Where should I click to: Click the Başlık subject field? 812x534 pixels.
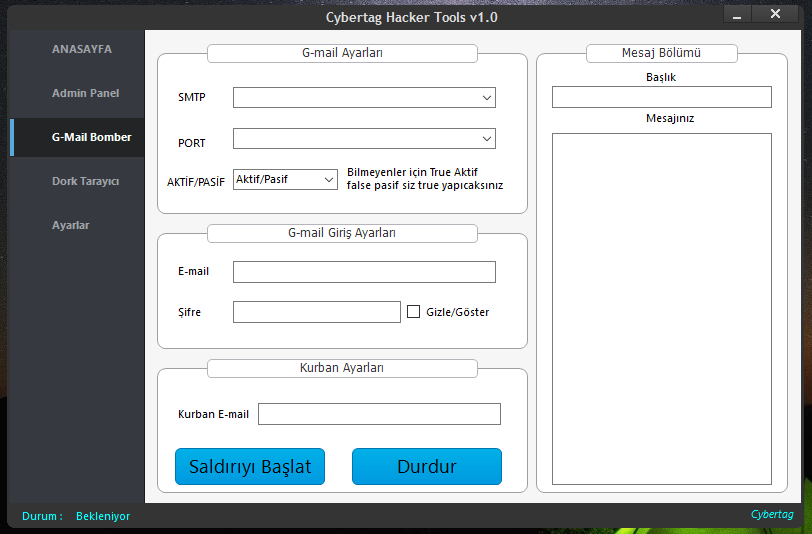pos(661,97)
